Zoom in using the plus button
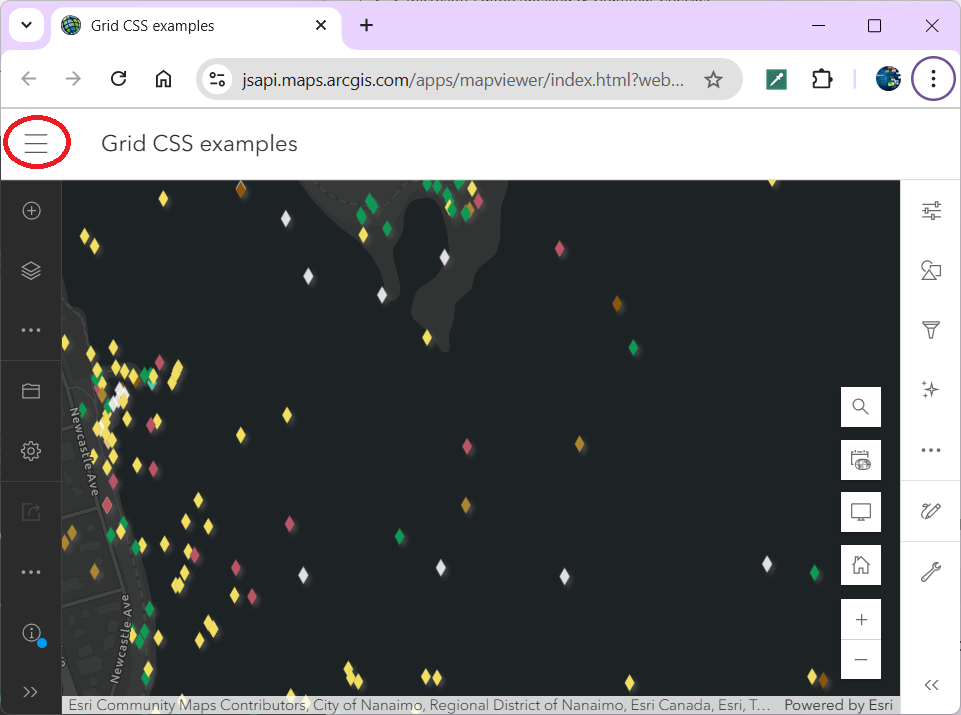 860,618
